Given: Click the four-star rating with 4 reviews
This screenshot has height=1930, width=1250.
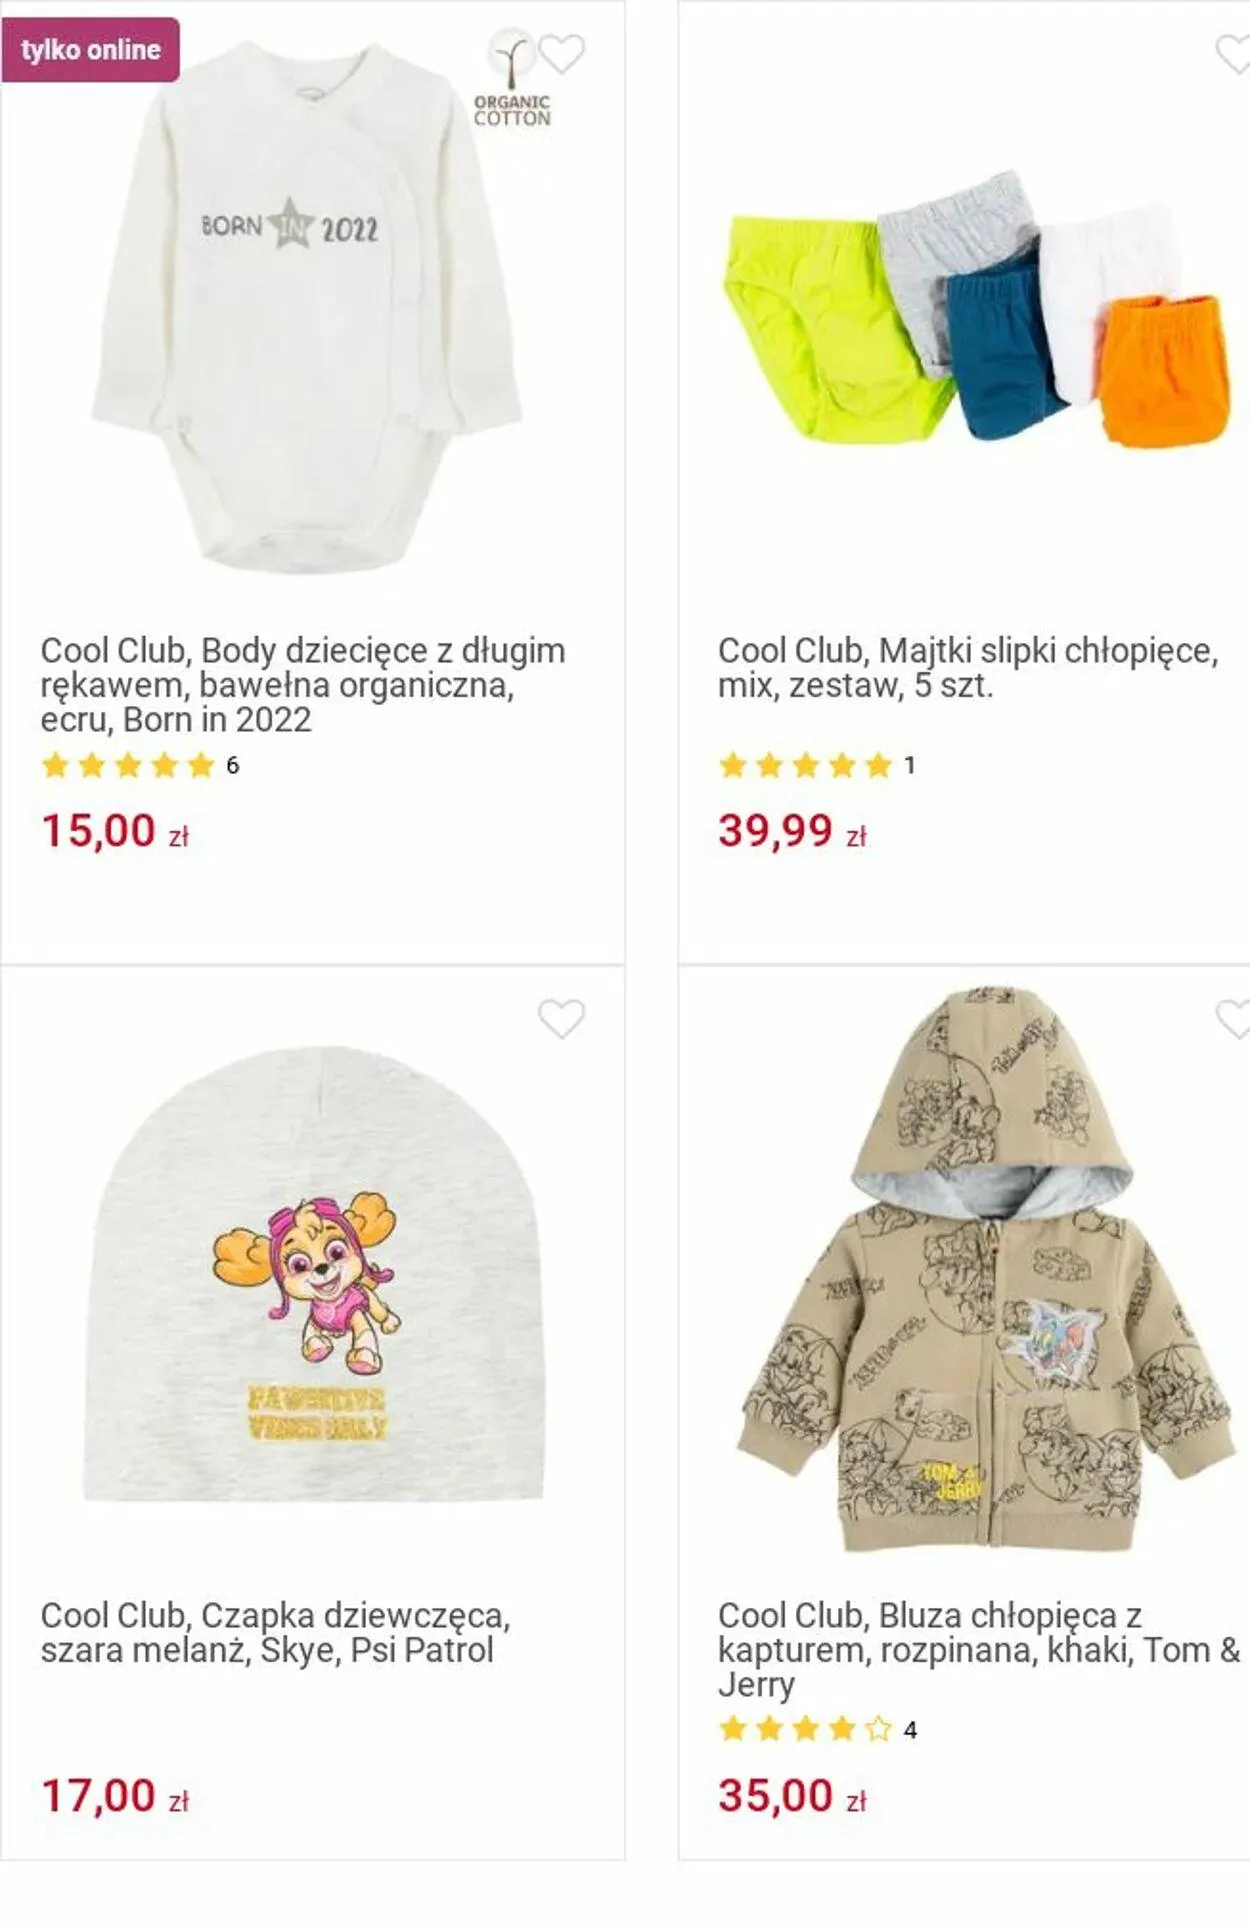Looking at the screenshot, I should click(x=817, y=1729).
